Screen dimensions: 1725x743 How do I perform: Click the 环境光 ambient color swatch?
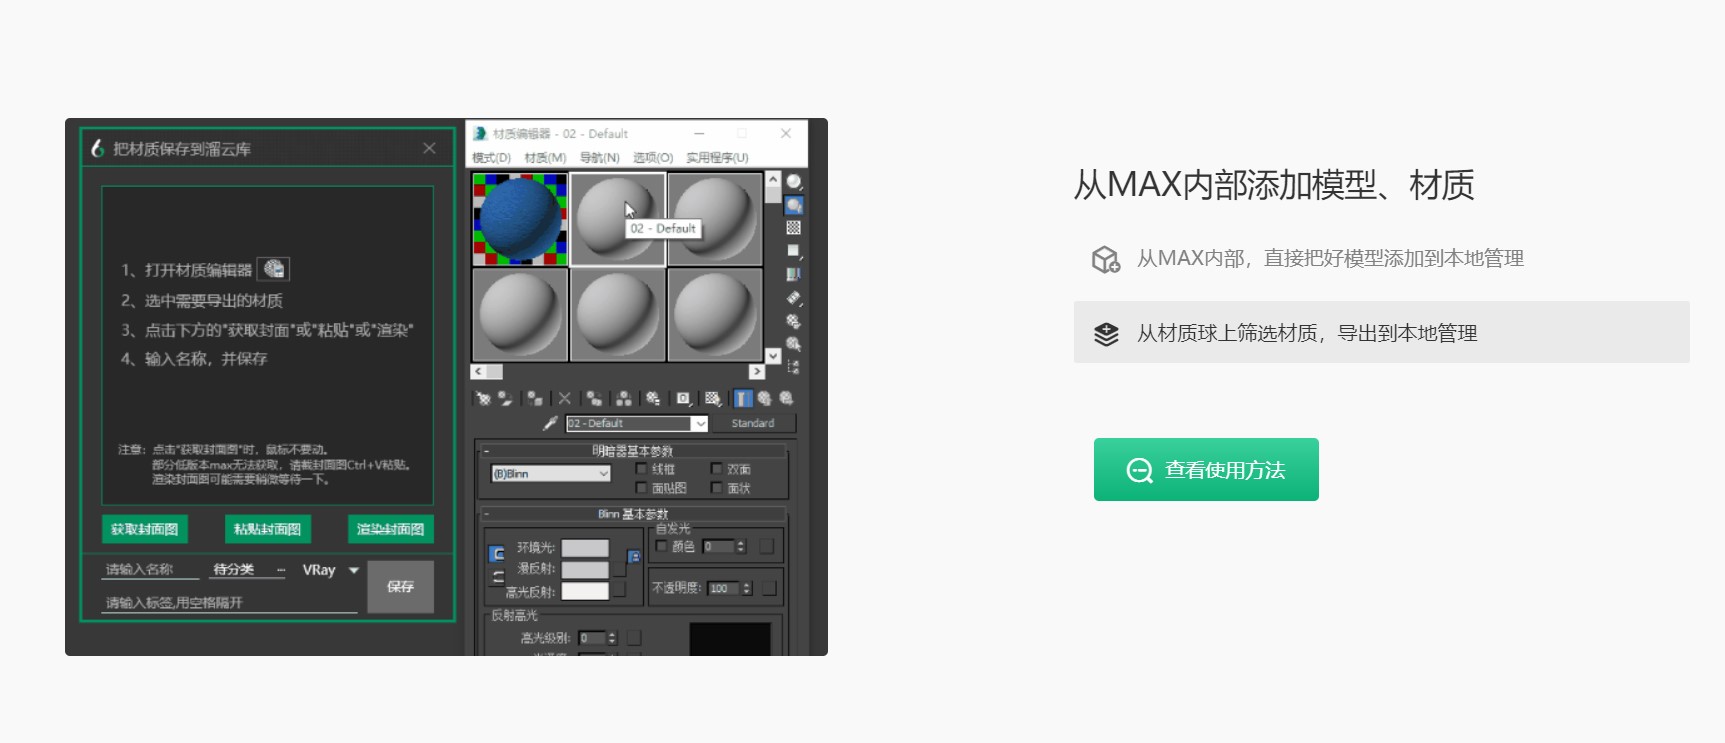point(585,548)
